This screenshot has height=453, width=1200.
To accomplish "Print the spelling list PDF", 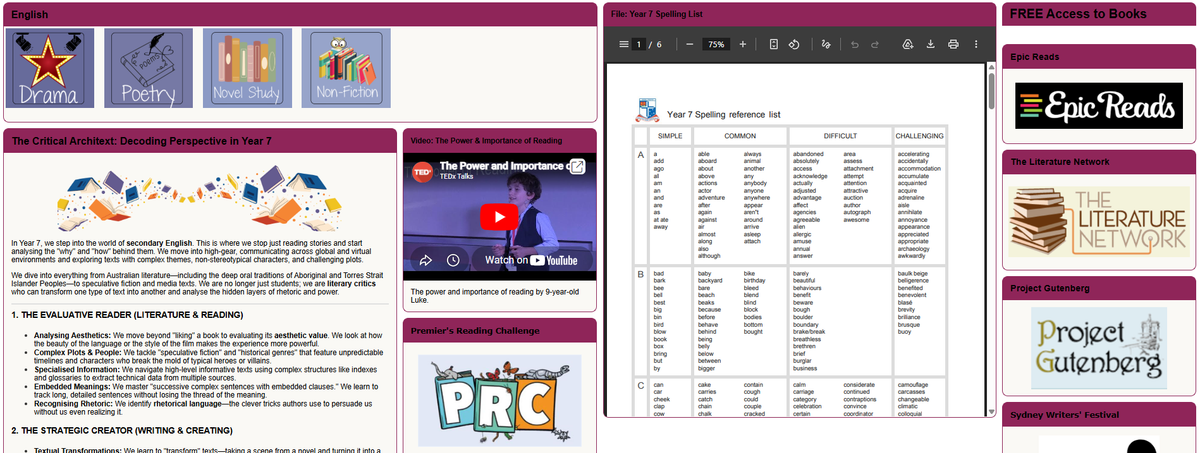I will point(953,44).
